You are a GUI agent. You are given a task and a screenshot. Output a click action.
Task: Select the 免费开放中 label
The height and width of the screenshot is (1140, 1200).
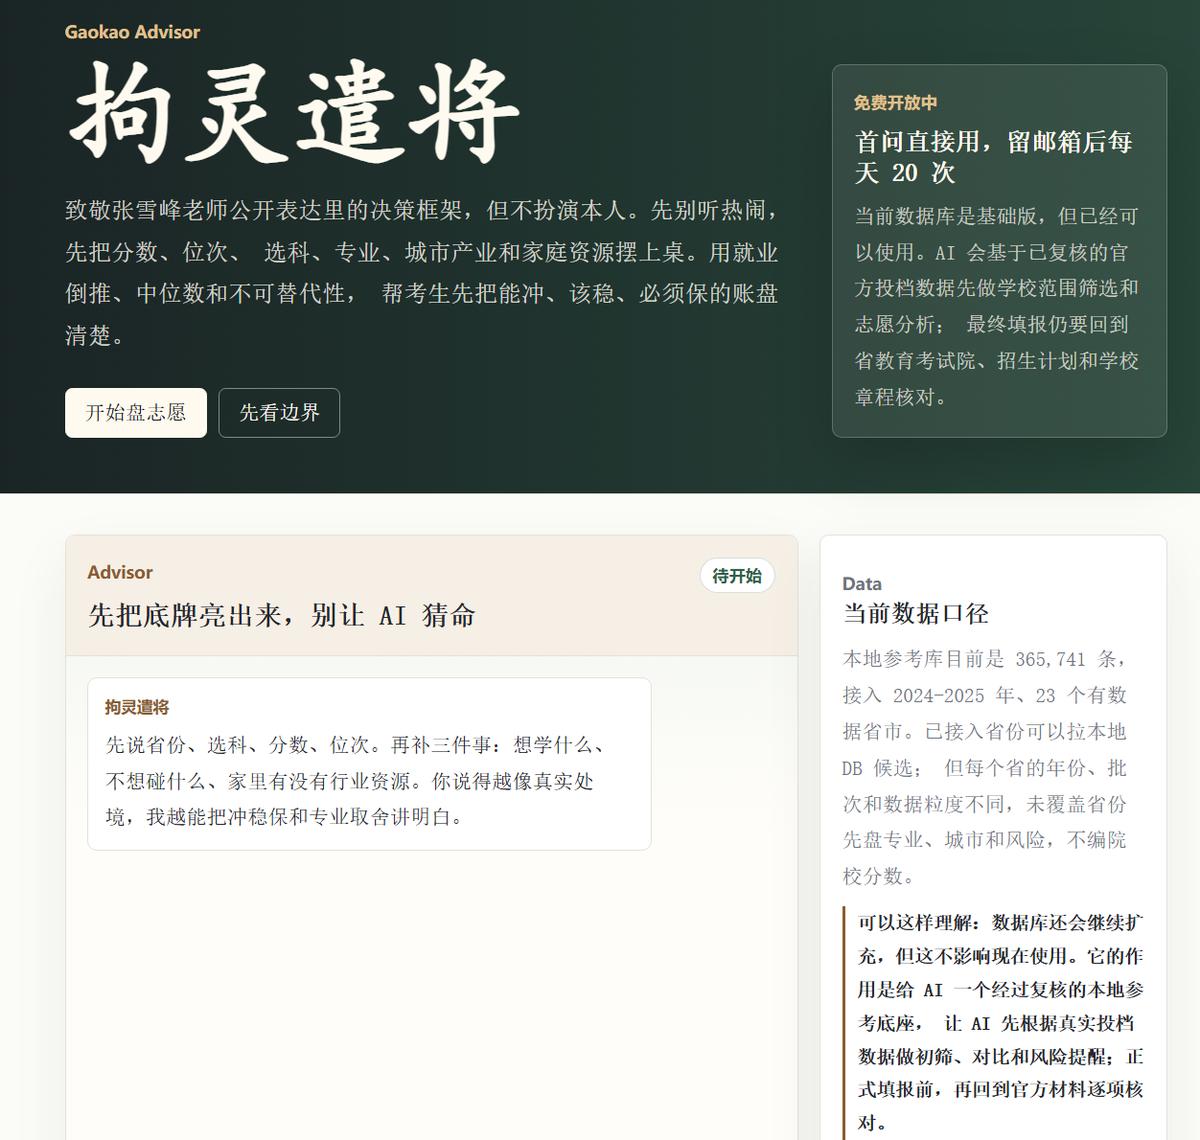pos(895,103)
